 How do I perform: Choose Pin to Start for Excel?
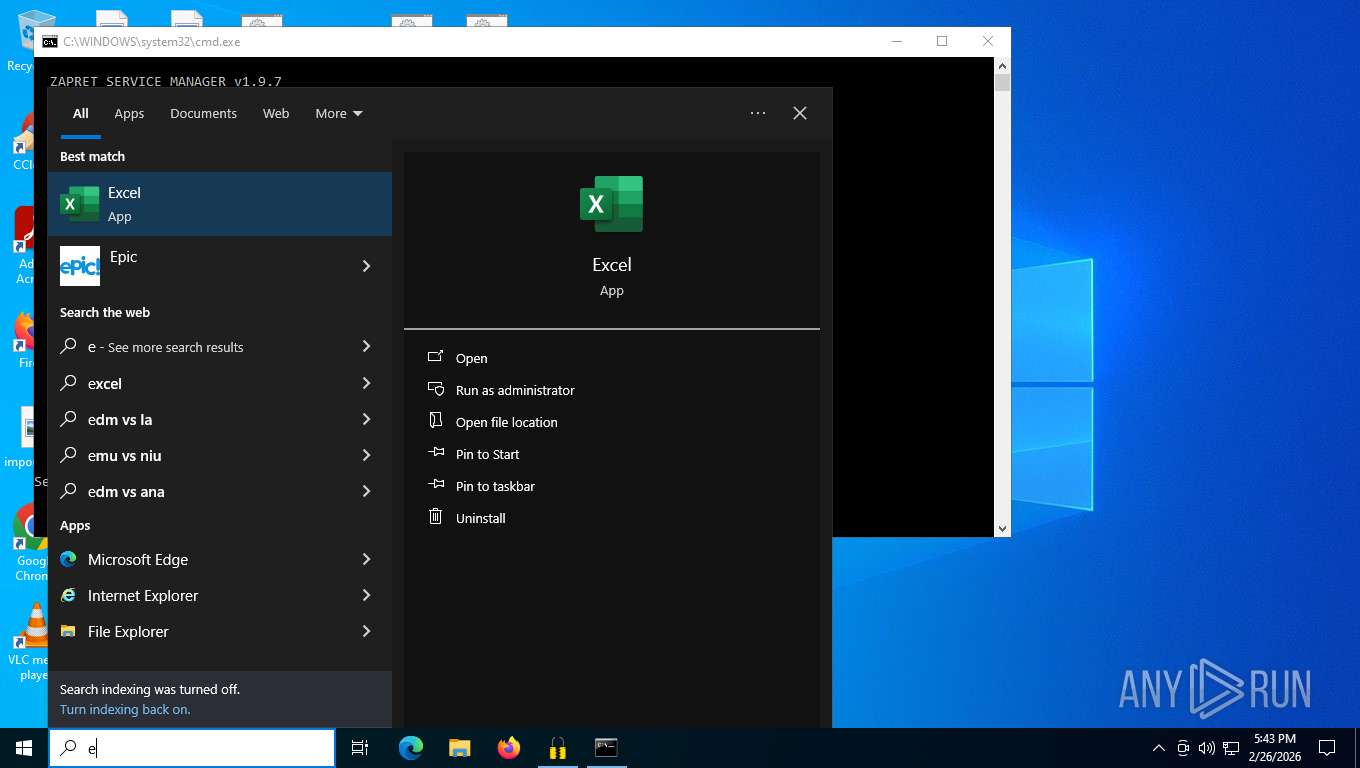coord(488,454)
